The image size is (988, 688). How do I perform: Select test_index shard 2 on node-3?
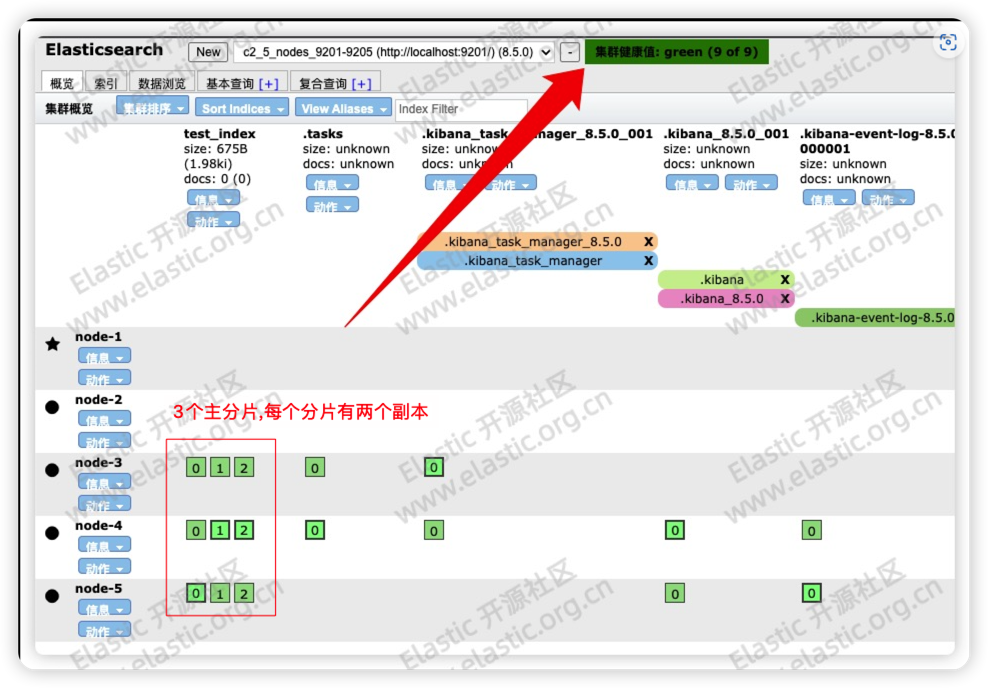[x=244, y=467]
